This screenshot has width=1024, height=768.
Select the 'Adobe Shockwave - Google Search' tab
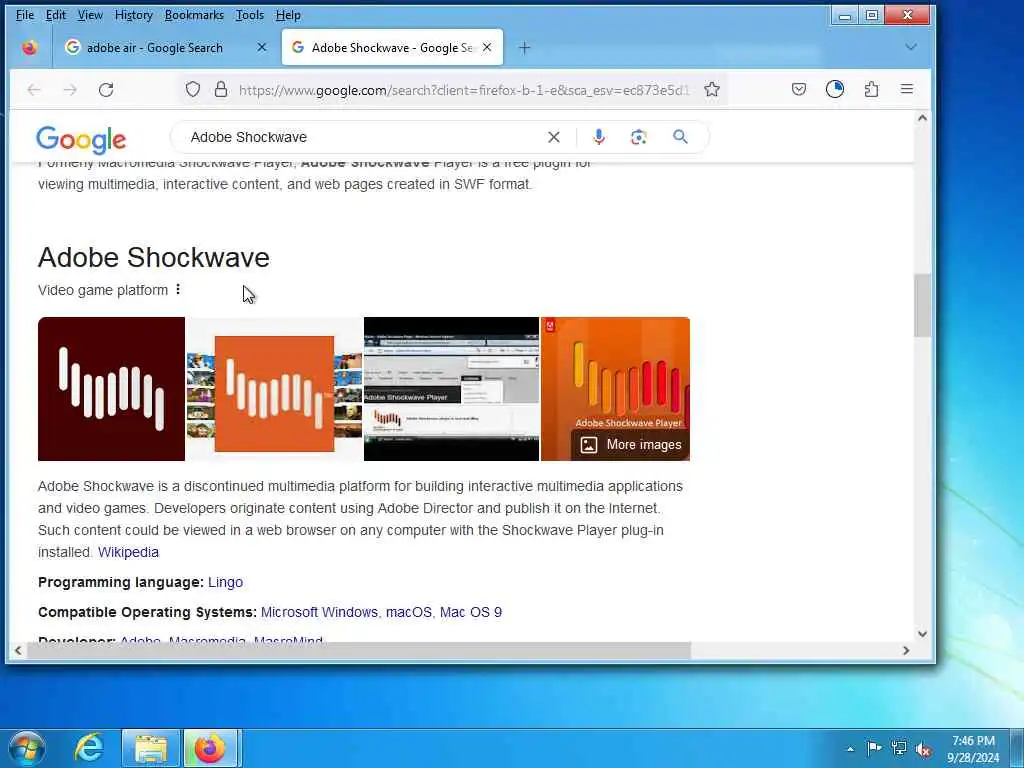[392, 48]
